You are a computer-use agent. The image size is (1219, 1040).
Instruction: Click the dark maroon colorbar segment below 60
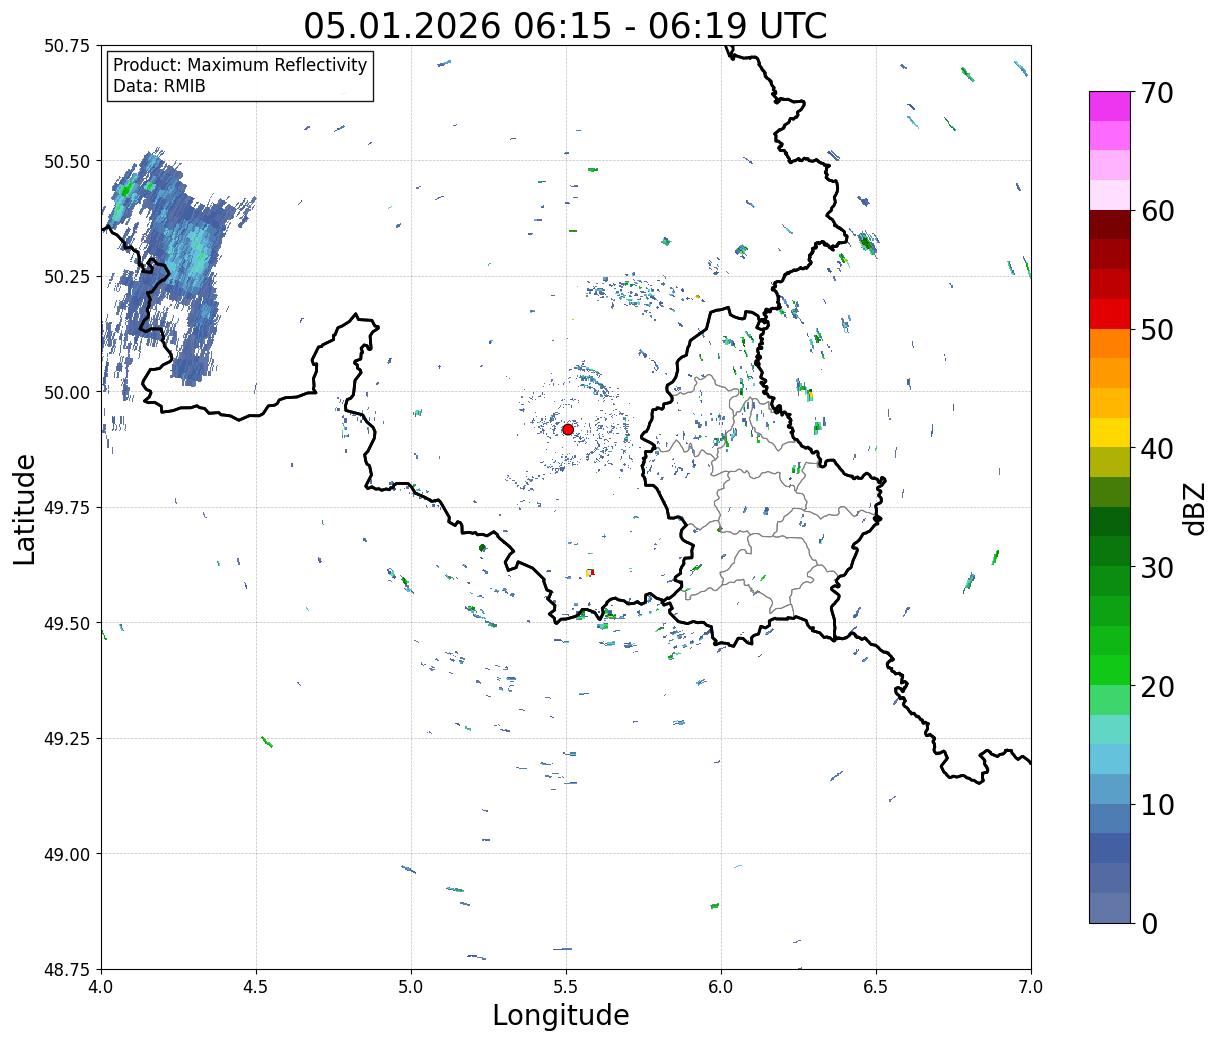[x=1110, y=225]
